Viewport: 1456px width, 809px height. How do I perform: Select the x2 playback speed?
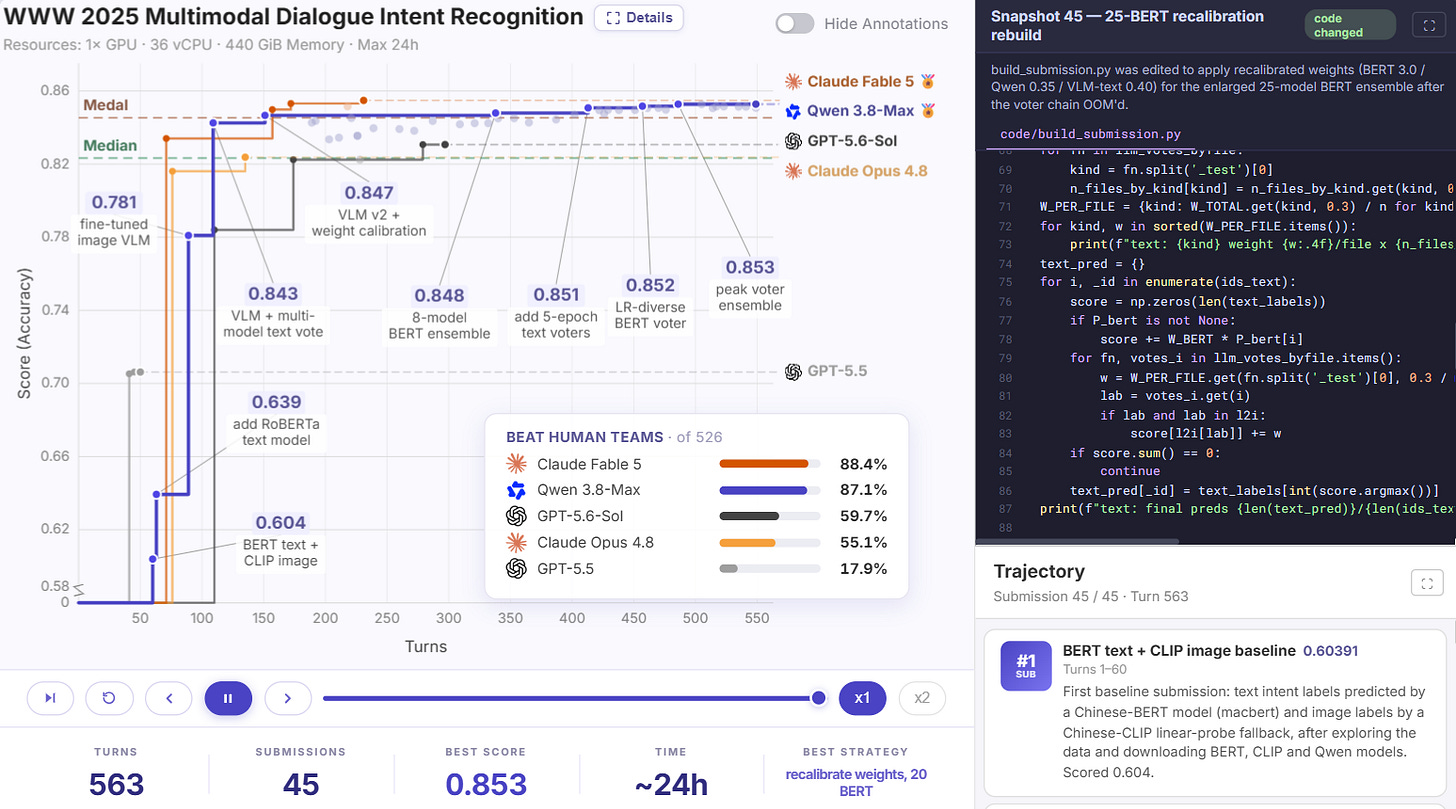click(922, 698)
